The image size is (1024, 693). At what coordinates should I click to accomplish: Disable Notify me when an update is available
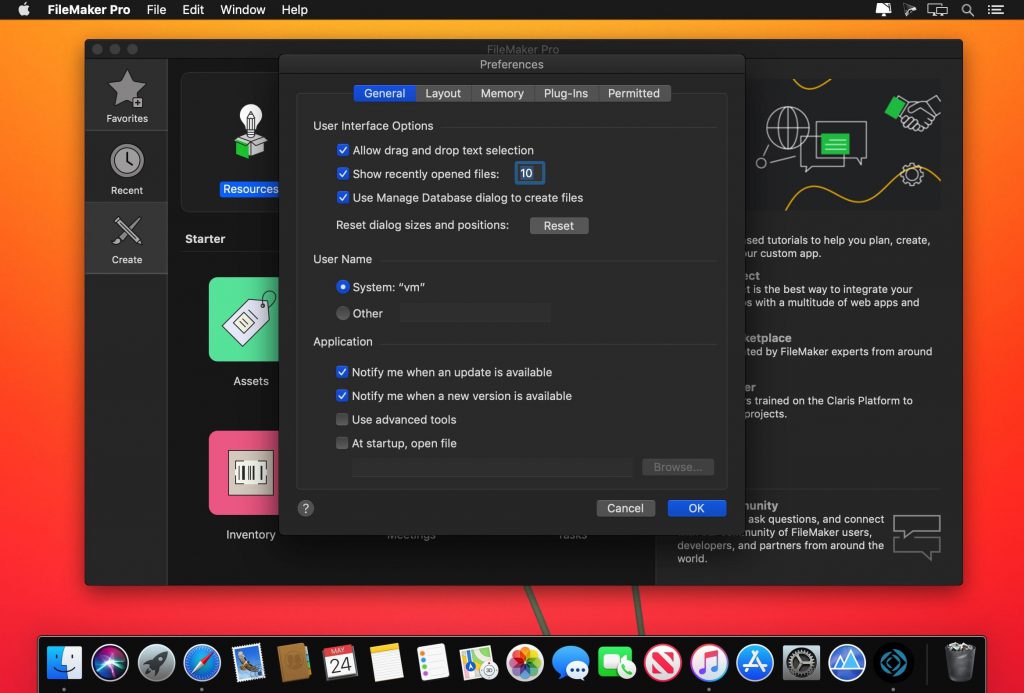pyautogui.click(x=344, y=372)
